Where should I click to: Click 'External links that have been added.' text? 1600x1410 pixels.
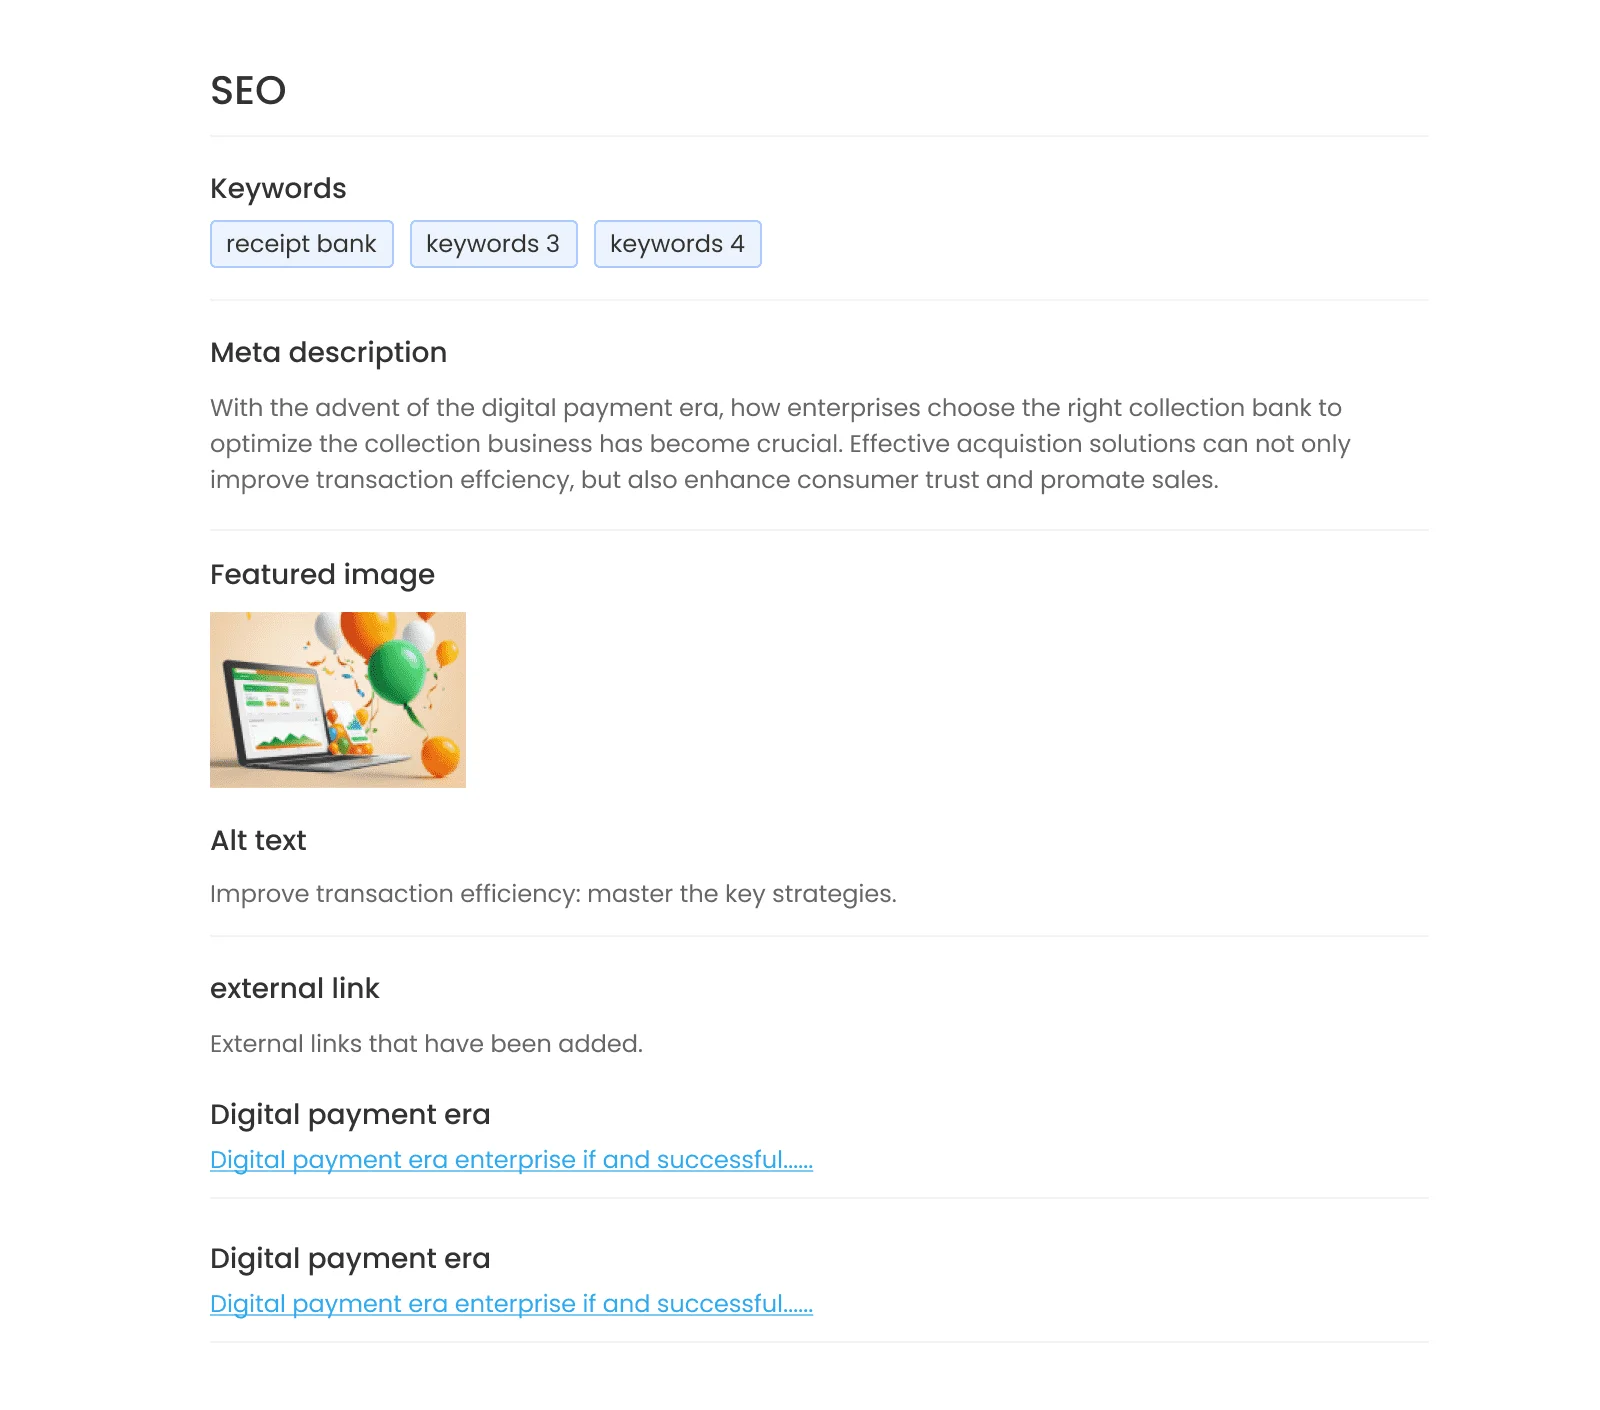pyautogui.click(x=426, y=1044)
